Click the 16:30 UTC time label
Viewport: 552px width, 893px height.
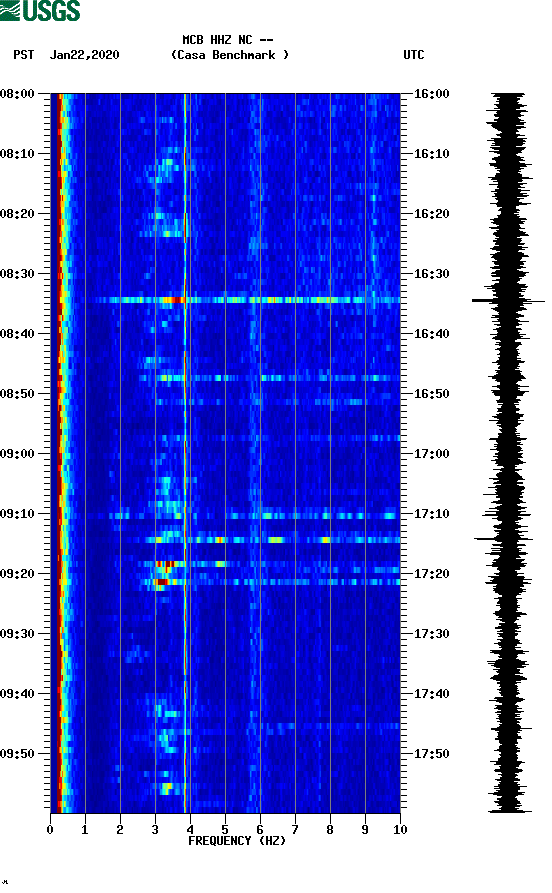click(x=431, y=274)
